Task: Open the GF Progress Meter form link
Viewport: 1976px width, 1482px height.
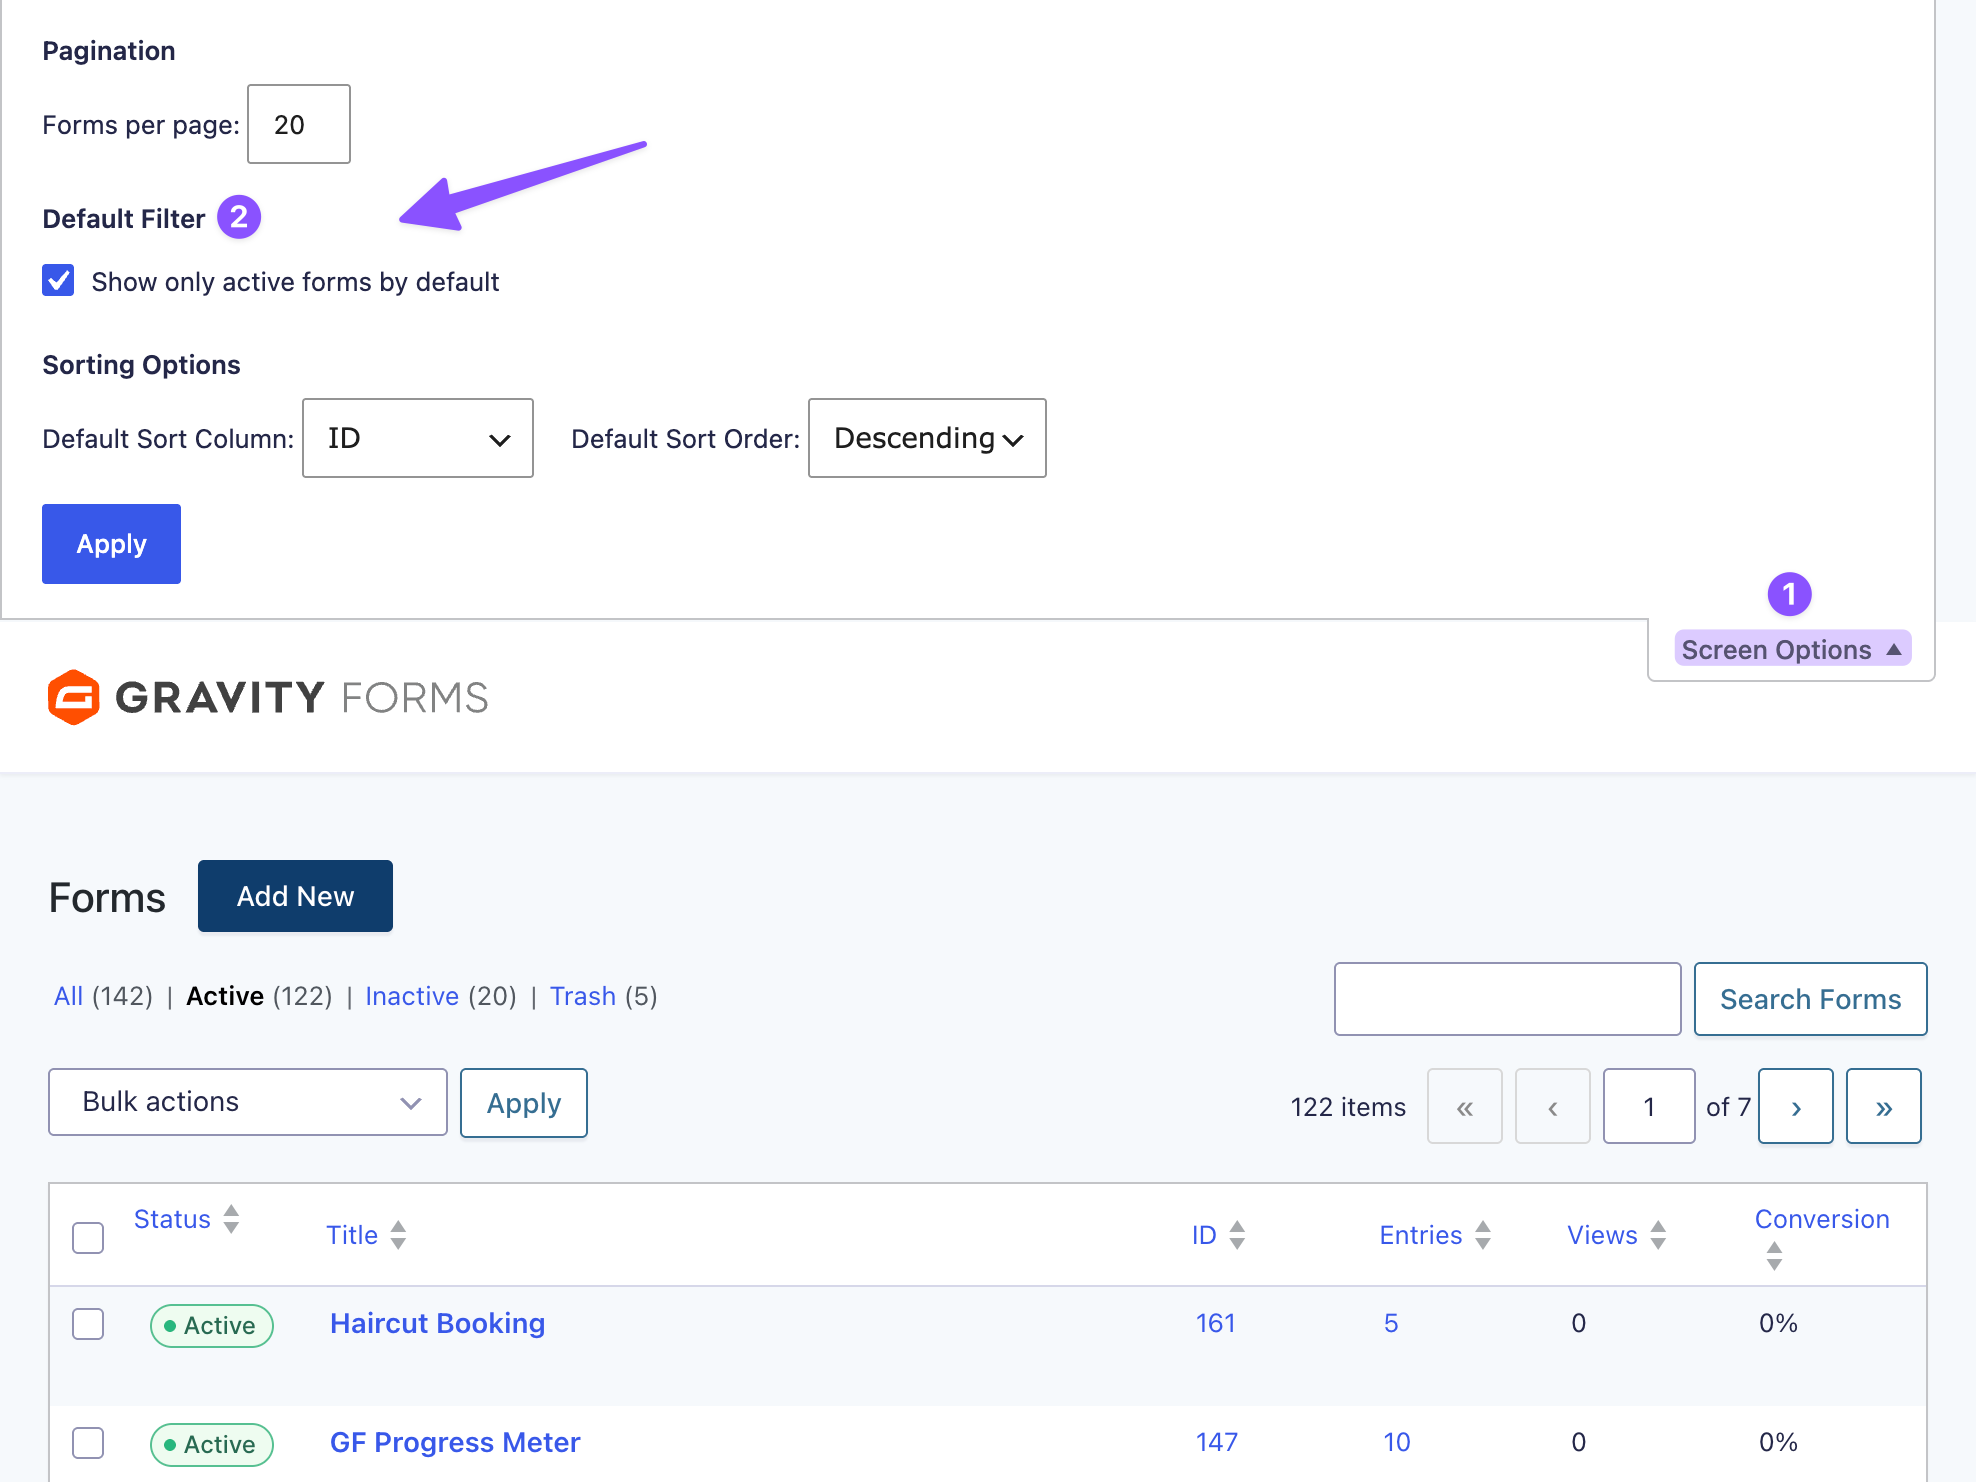Action: pyautogui.click(x=454, y=1442)
